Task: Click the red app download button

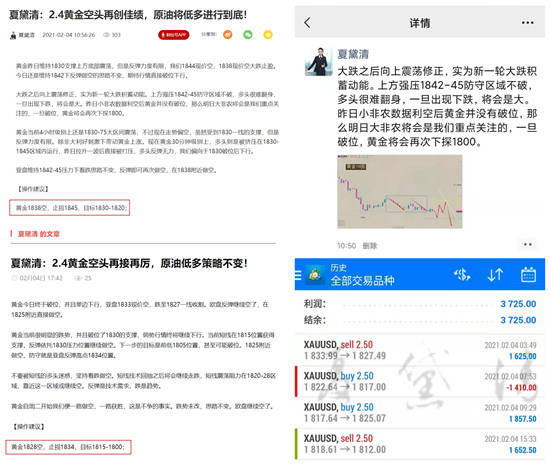Action: [174, 35]
